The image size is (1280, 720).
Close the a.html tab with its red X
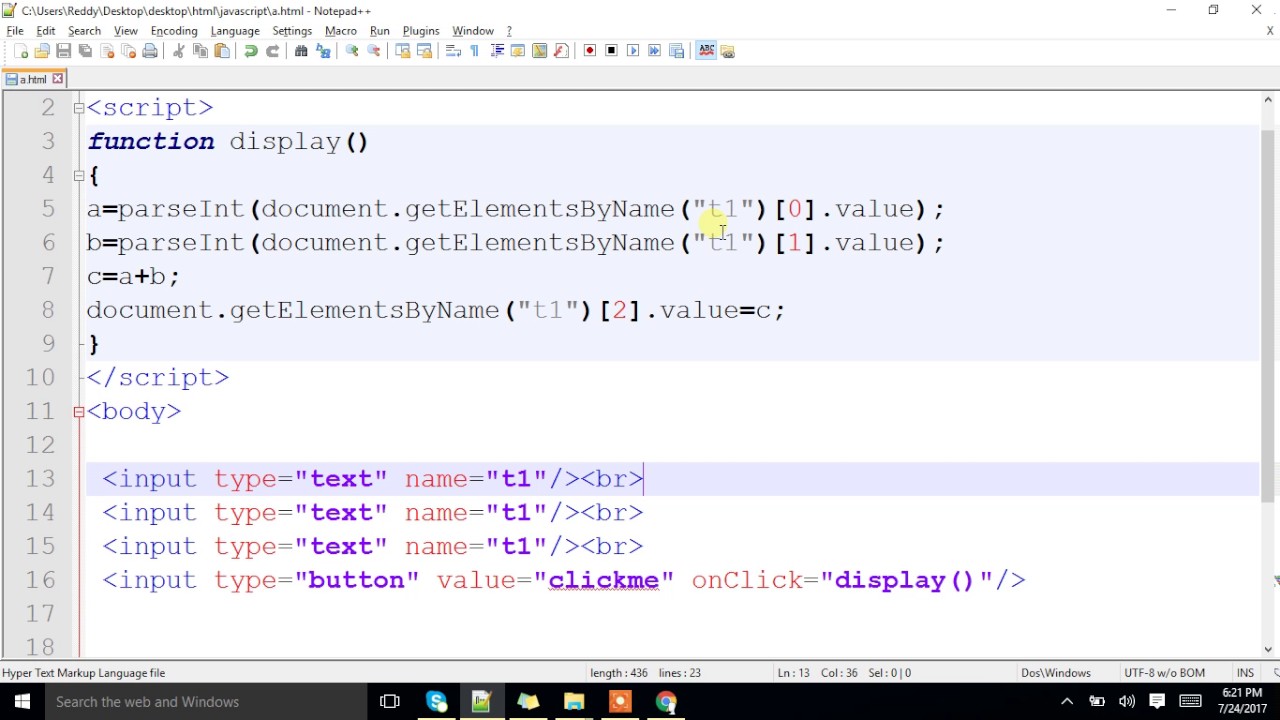coord(58,79)
